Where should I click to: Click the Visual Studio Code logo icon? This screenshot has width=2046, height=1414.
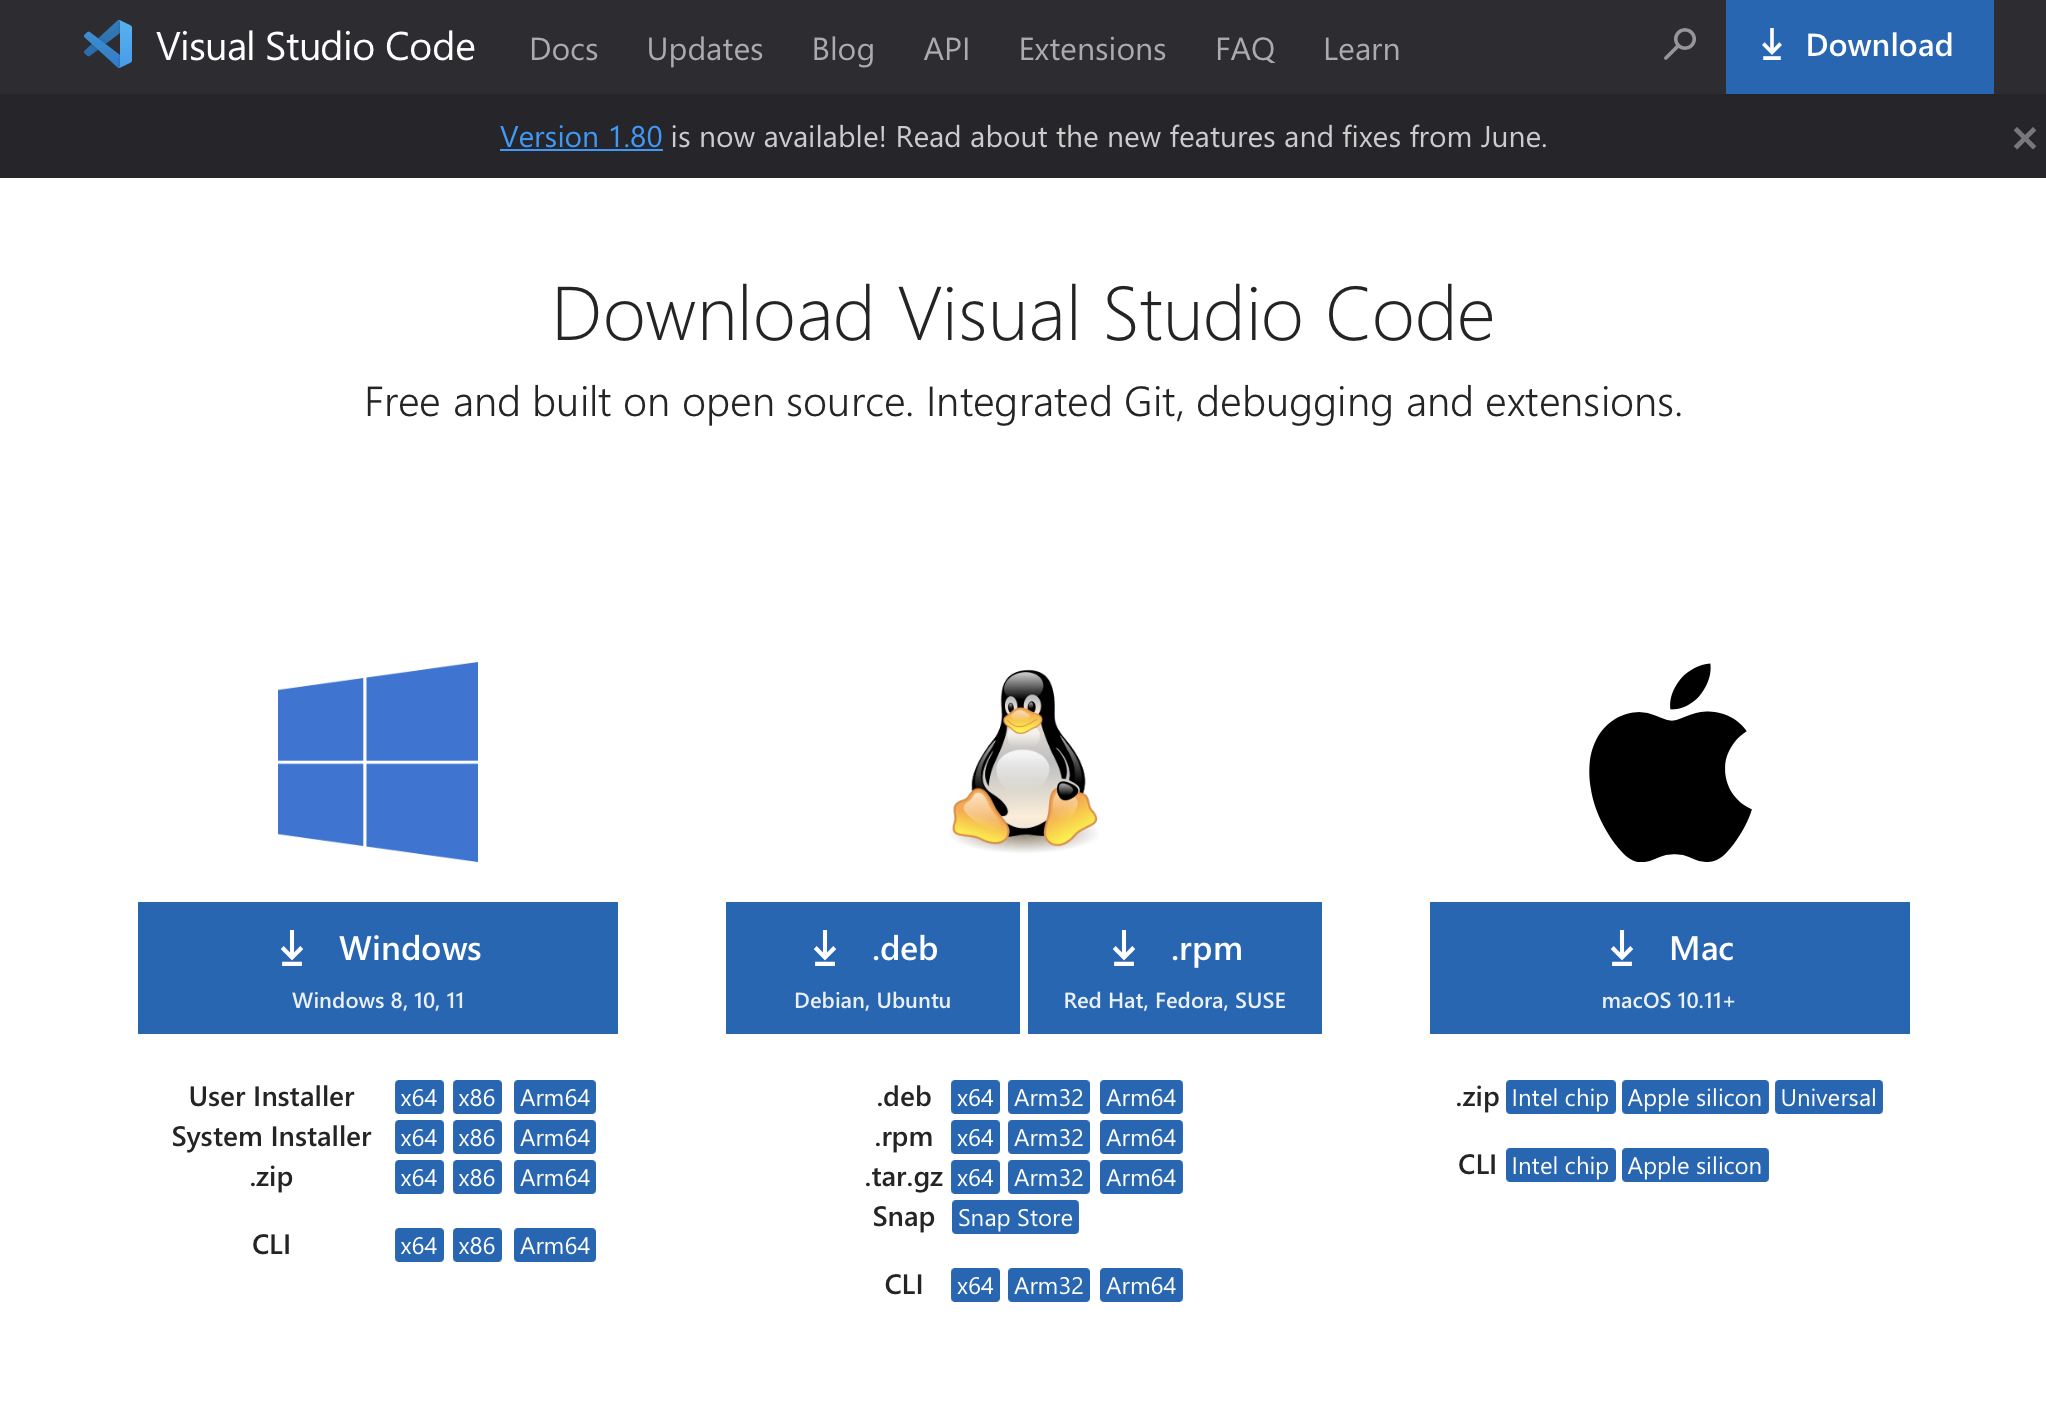coord(108,45)
